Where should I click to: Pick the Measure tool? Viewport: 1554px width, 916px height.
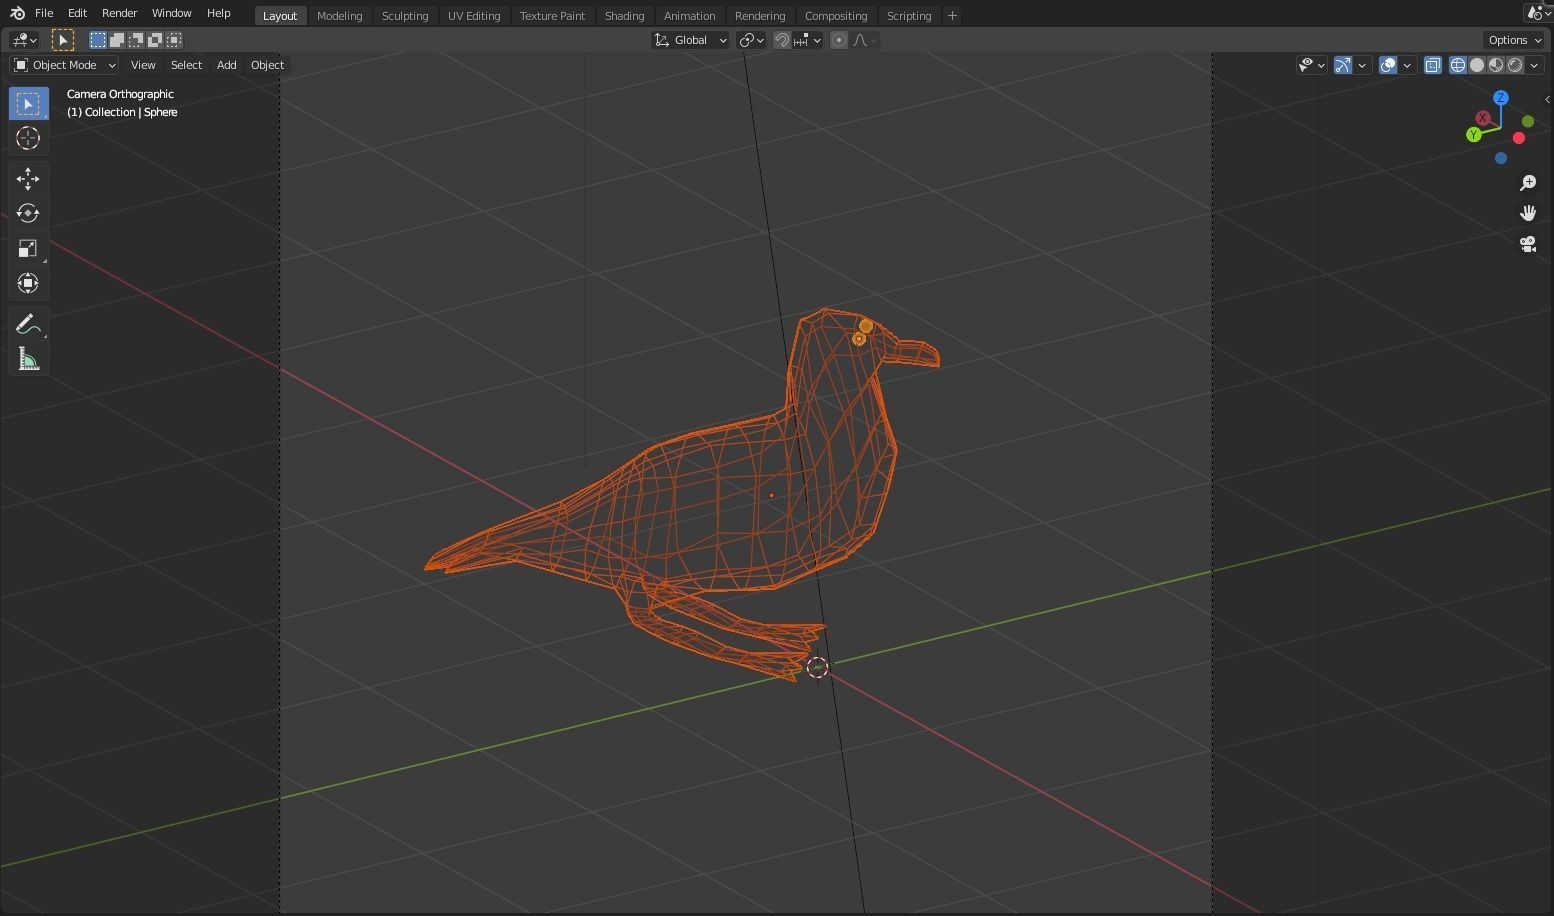click(28, 359)
